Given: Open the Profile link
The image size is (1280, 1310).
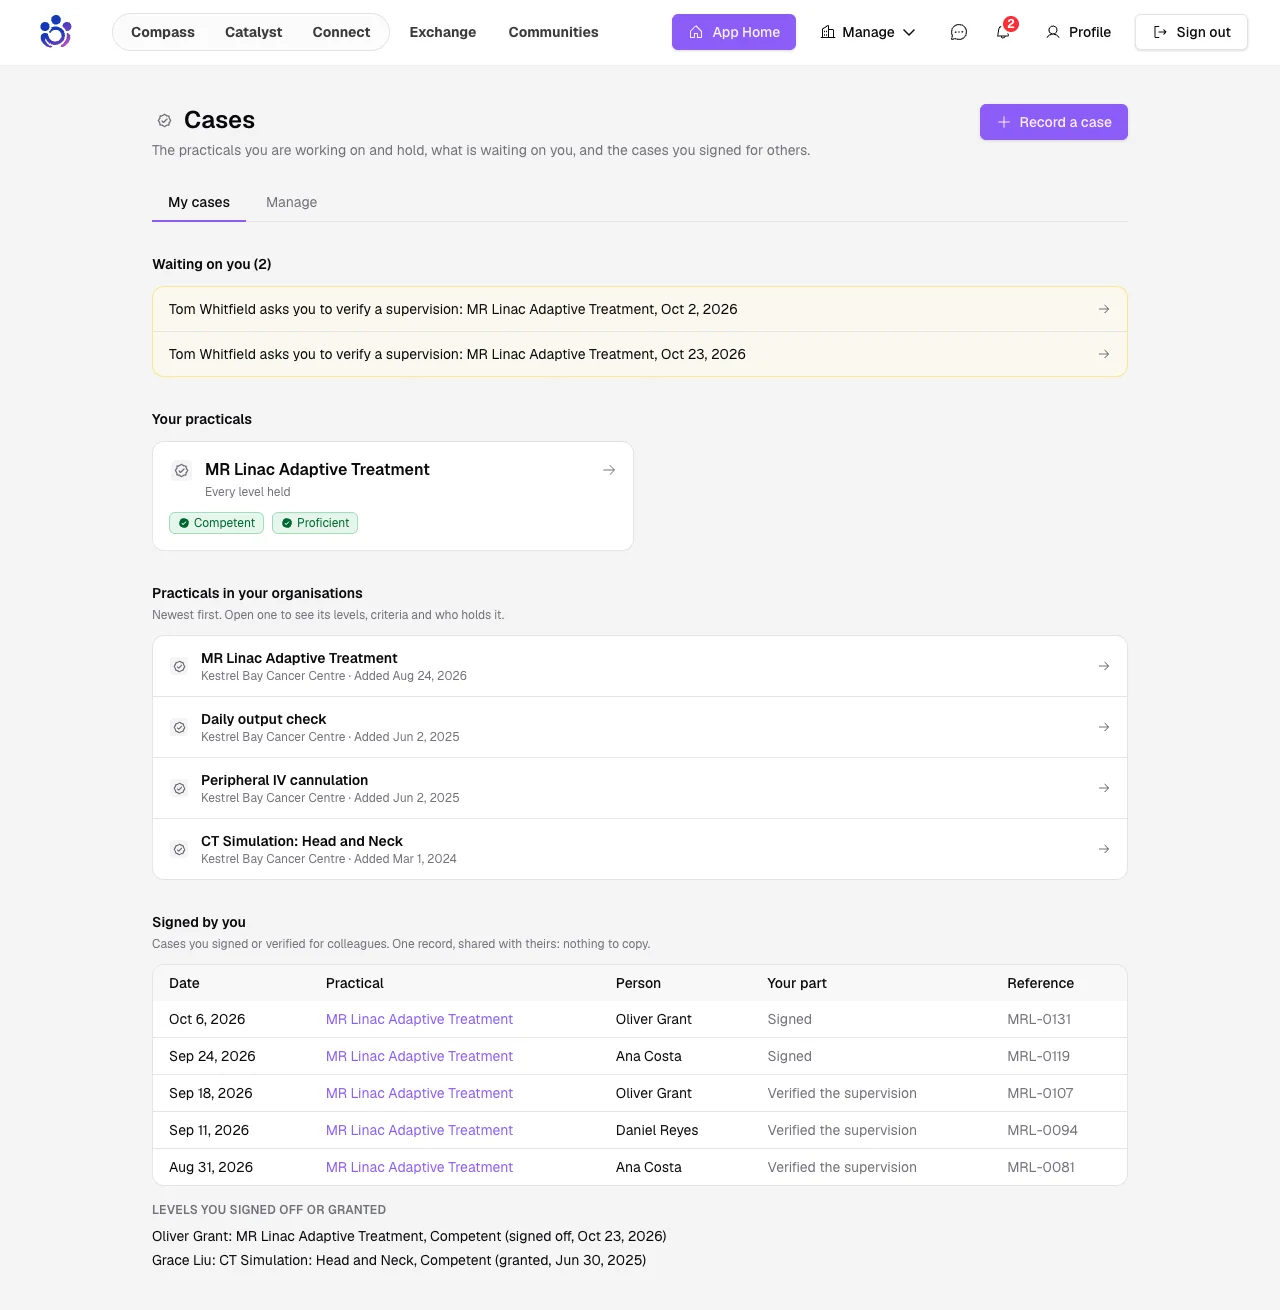Looking at the screenshot, I should pos(1078,32).
